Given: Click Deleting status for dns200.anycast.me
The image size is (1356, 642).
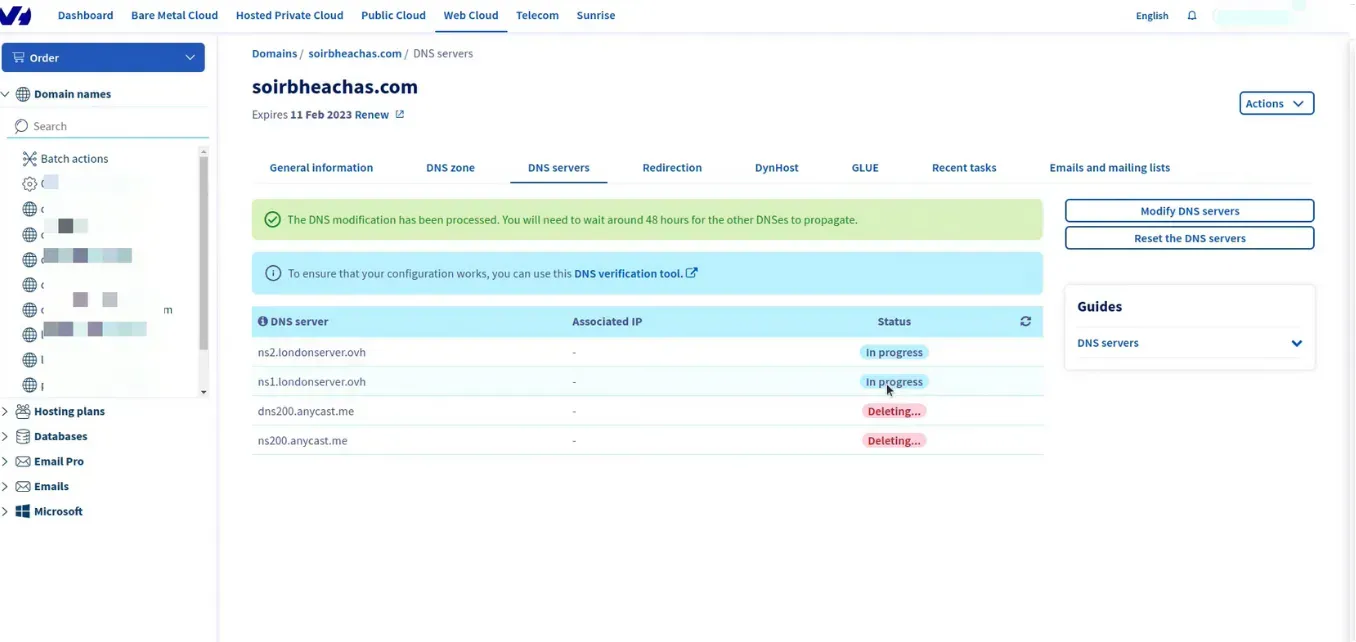Looking at the screenshot, I should 894,411.
